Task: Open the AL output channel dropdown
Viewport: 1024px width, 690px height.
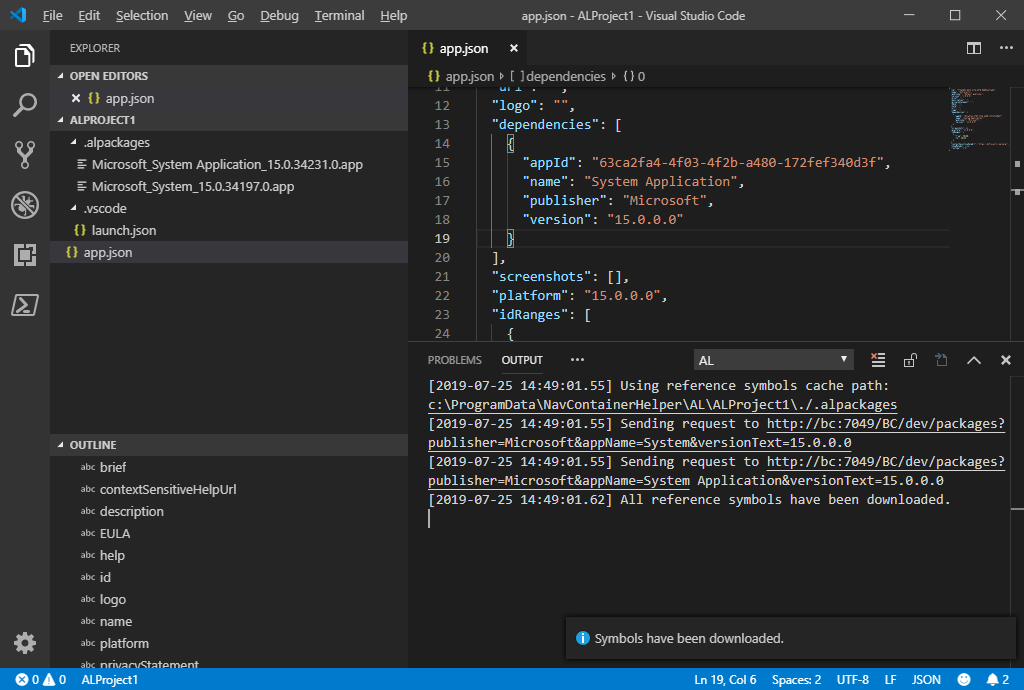Action: click(x=773, y=360)
